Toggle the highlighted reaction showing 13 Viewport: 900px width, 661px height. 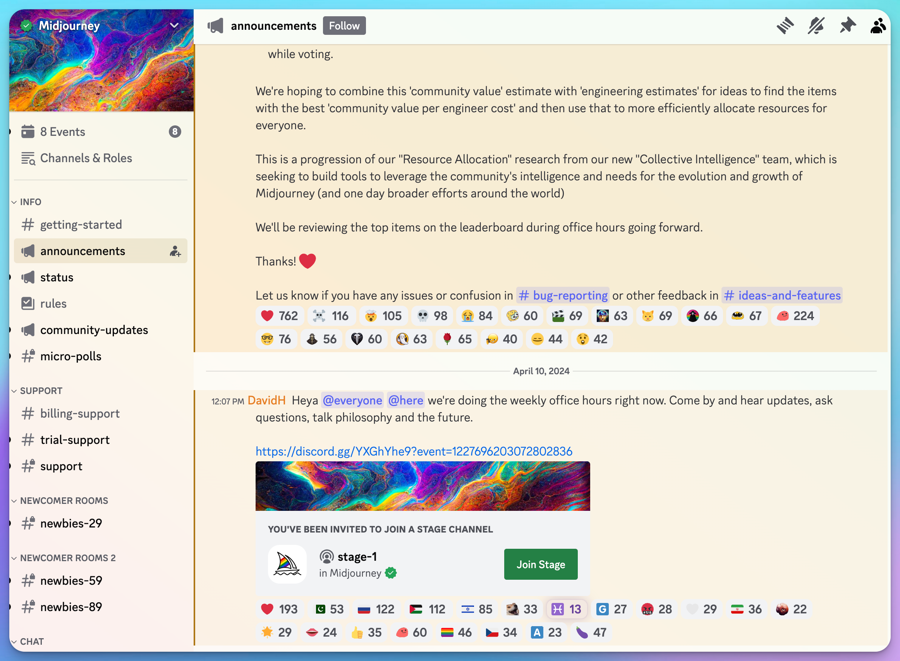(566, 609)
